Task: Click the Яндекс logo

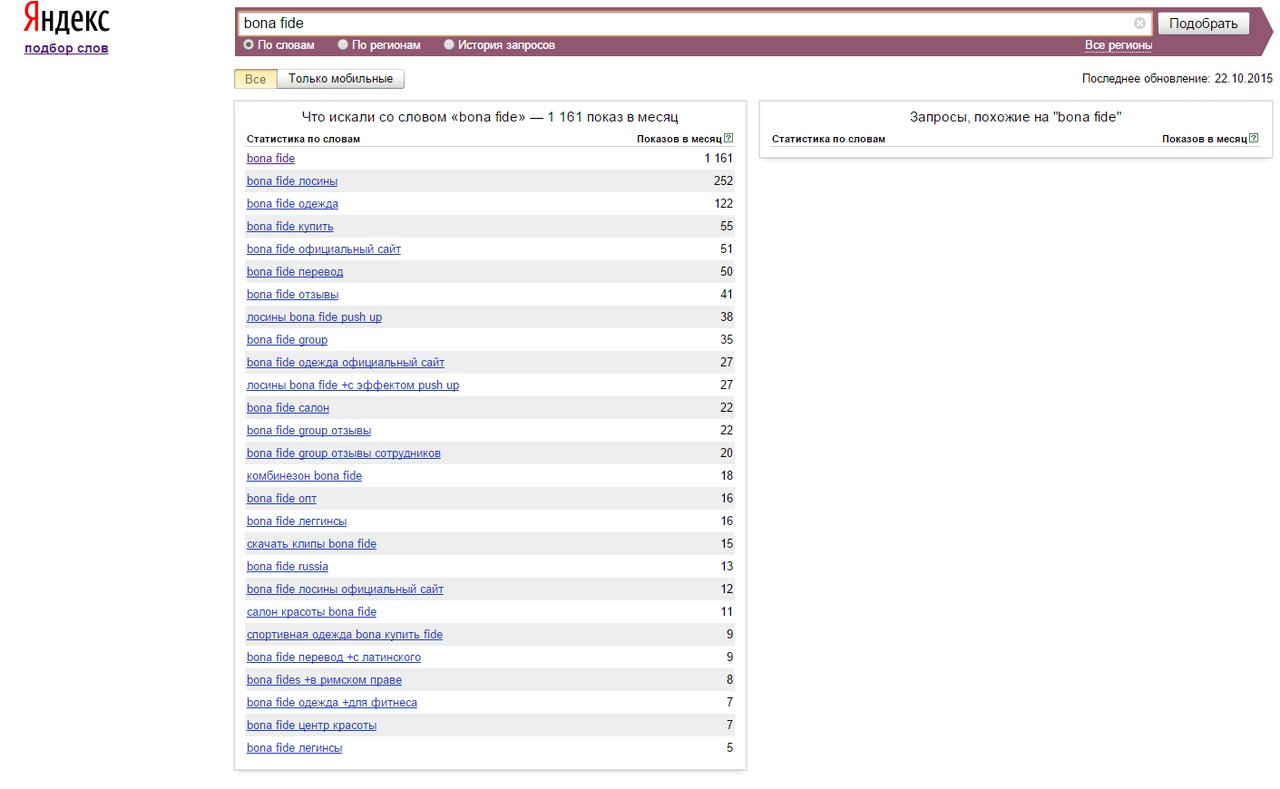Action: [x=67, y=20]
